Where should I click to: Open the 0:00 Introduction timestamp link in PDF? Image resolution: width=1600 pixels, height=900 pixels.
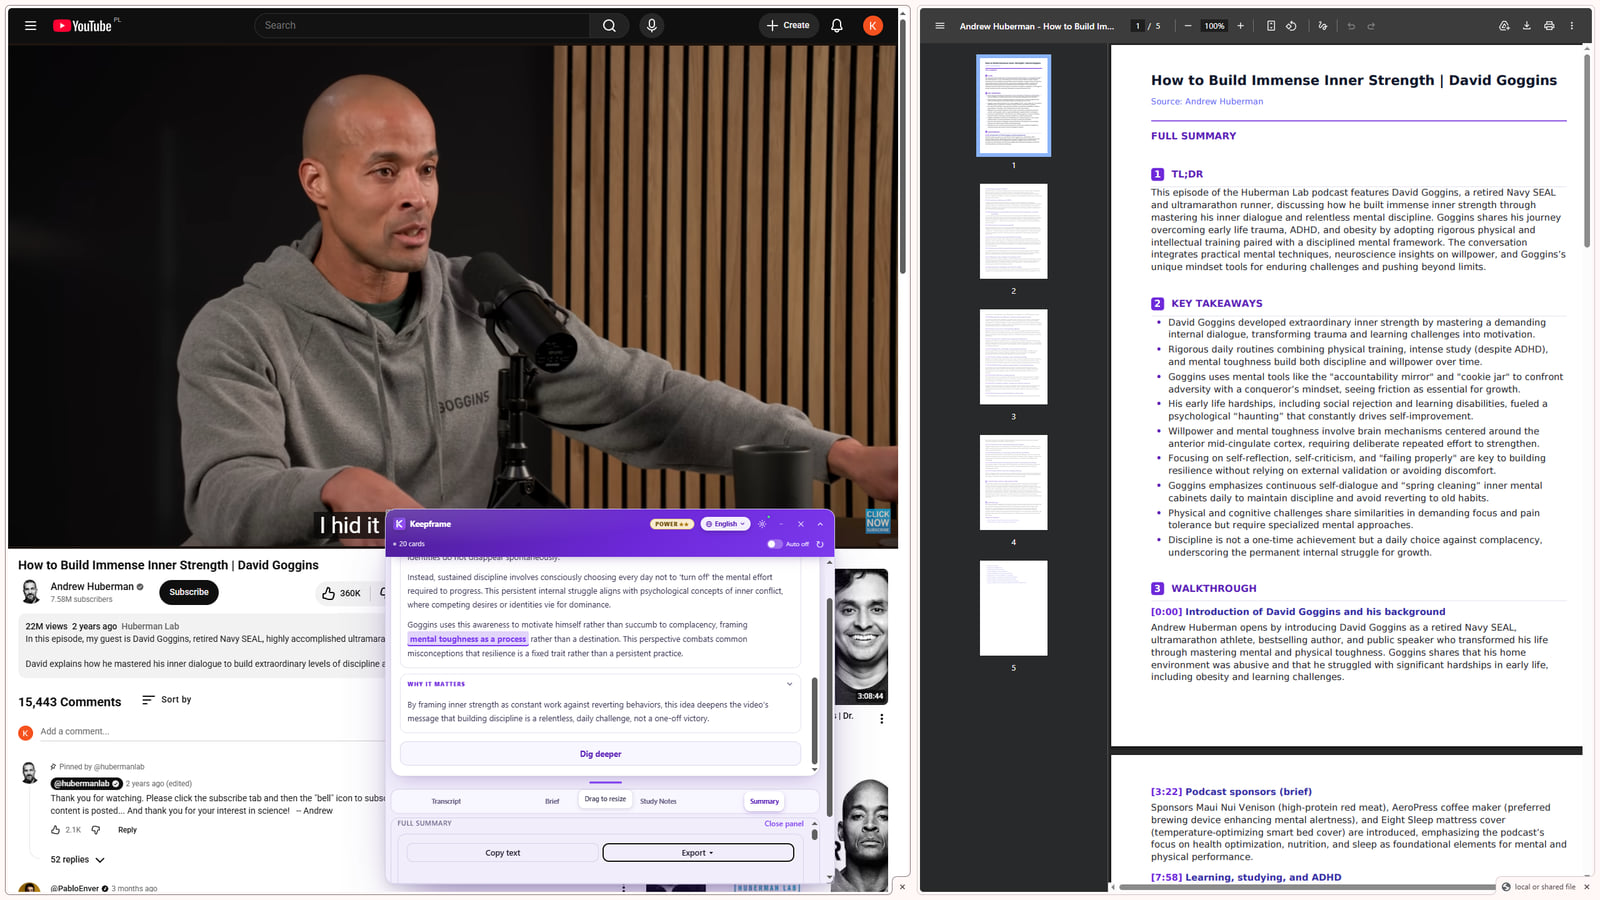tap(1298, 612)
